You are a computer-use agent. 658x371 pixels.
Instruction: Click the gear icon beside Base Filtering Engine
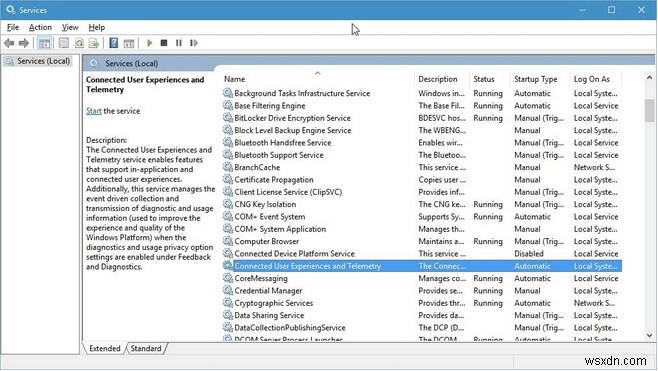pos(228,105)
